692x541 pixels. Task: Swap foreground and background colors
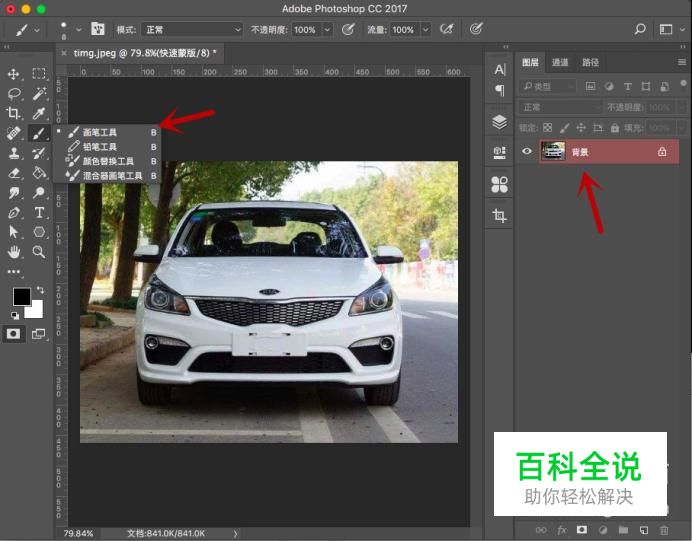pyautogui.click(x=40, y=290)
